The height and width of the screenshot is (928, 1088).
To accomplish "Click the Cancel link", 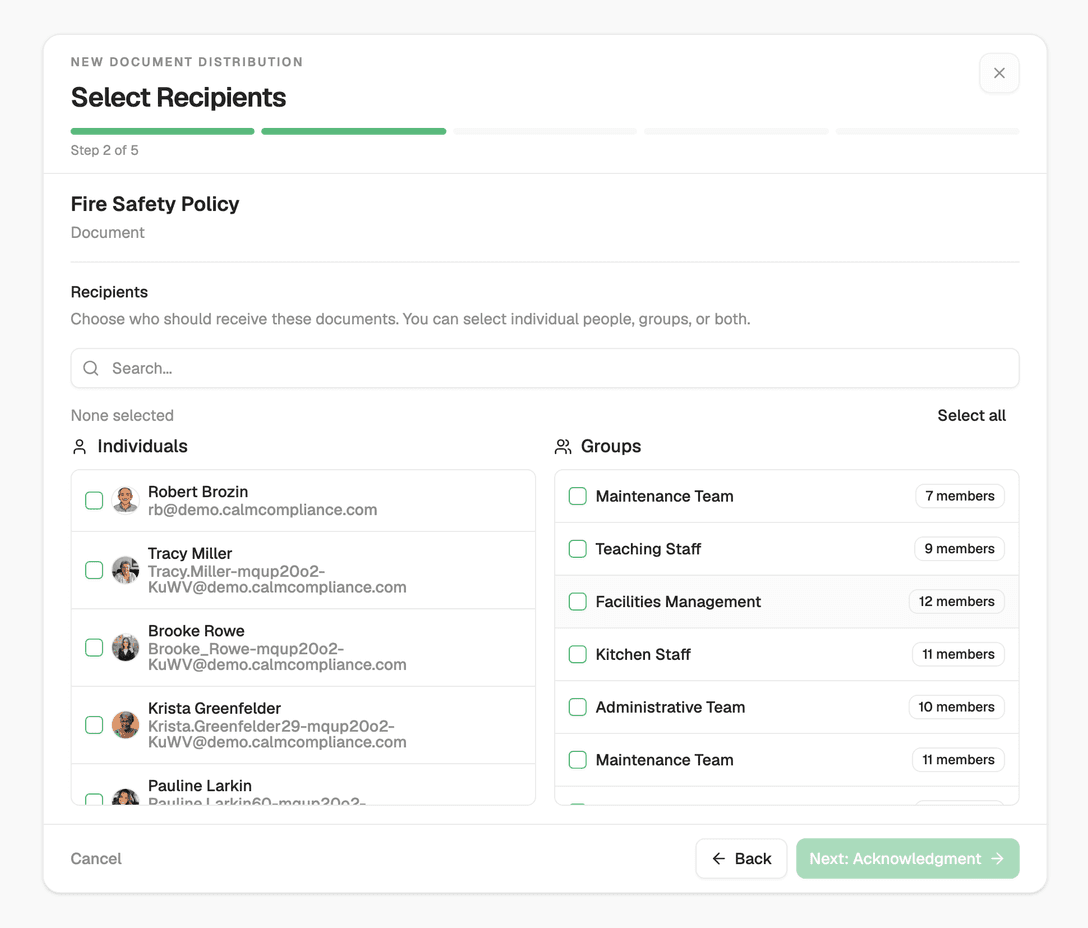I will (x=96, y=859).
